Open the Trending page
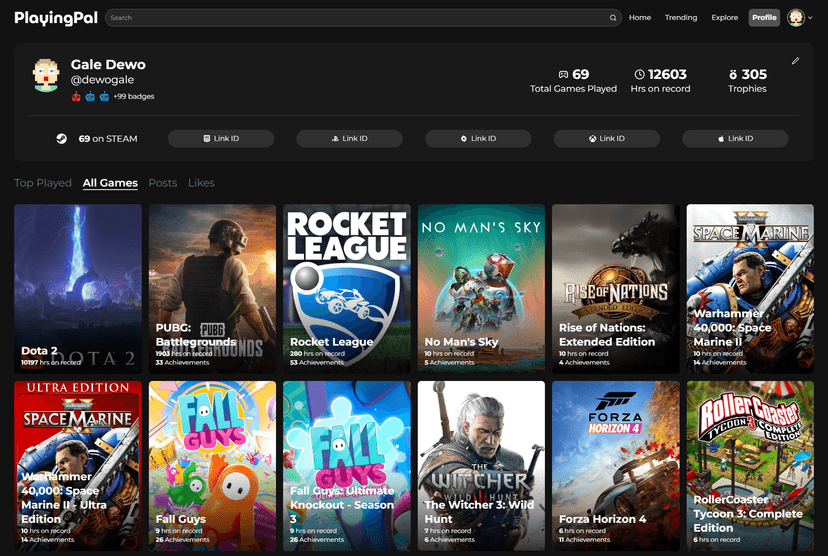Screen dimensions: 828x556 pos(681,17)
